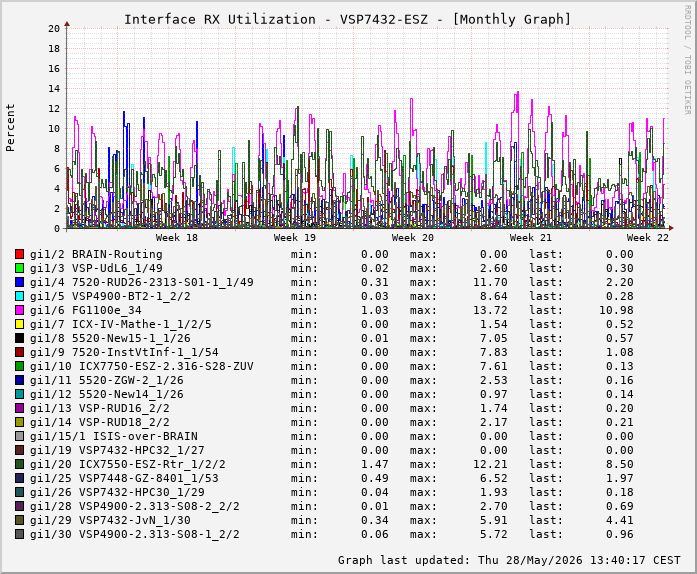Click the yellow gi1/7 ICX-IV-Mathe swatch
697x574 pixels.
coord(20,324)
